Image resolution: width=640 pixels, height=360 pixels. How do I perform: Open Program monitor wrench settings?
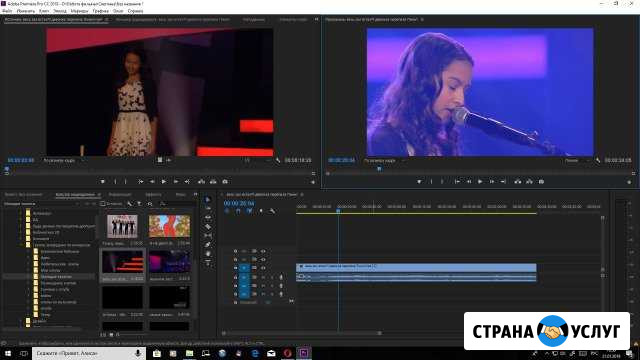pyautogui.click(x=598, y=161)
